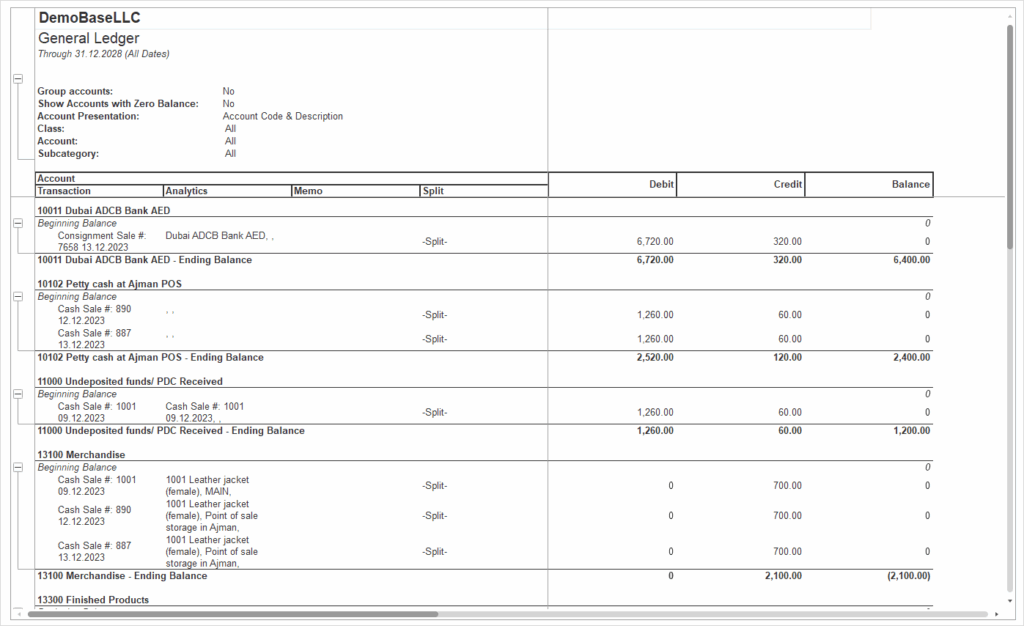The image size is (1024, 626).
Task: Open Cash Sale #1001 under Undeposited funds
Action: point(97,412)
